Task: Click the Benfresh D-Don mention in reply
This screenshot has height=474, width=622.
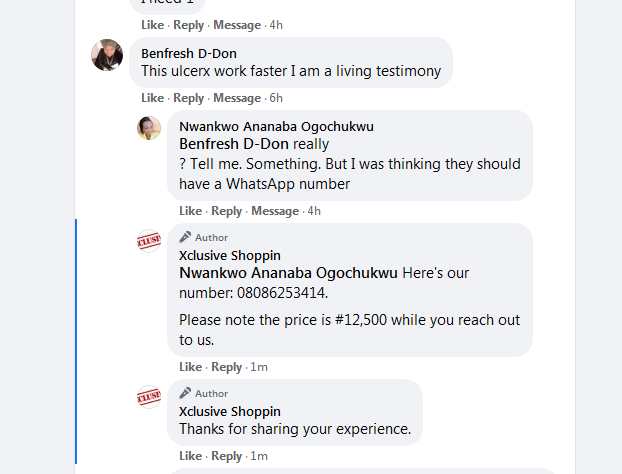Action: pyautogui.click(x=234, y=144)
